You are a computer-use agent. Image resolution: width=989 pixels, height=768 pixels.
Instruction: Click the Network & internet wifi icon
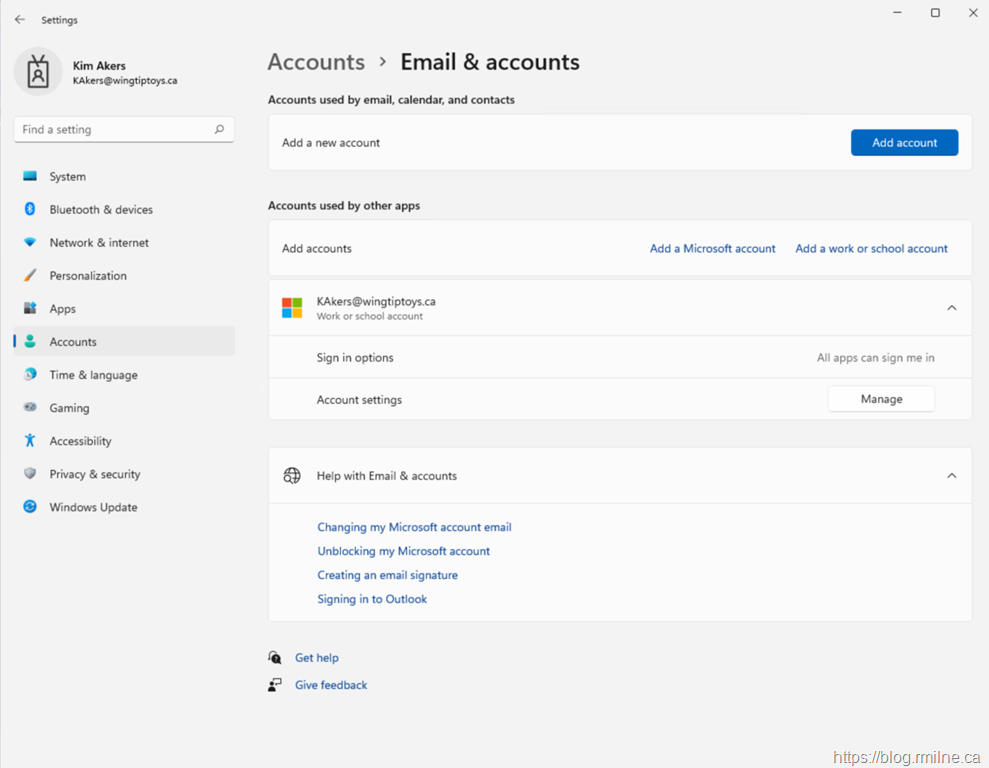tap(30, 243)
